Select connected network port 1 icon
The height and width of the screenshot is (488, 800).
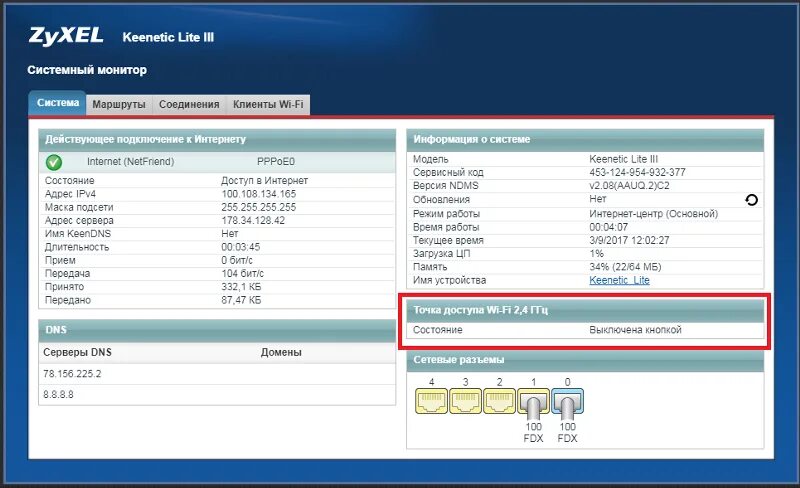[533, 403]
